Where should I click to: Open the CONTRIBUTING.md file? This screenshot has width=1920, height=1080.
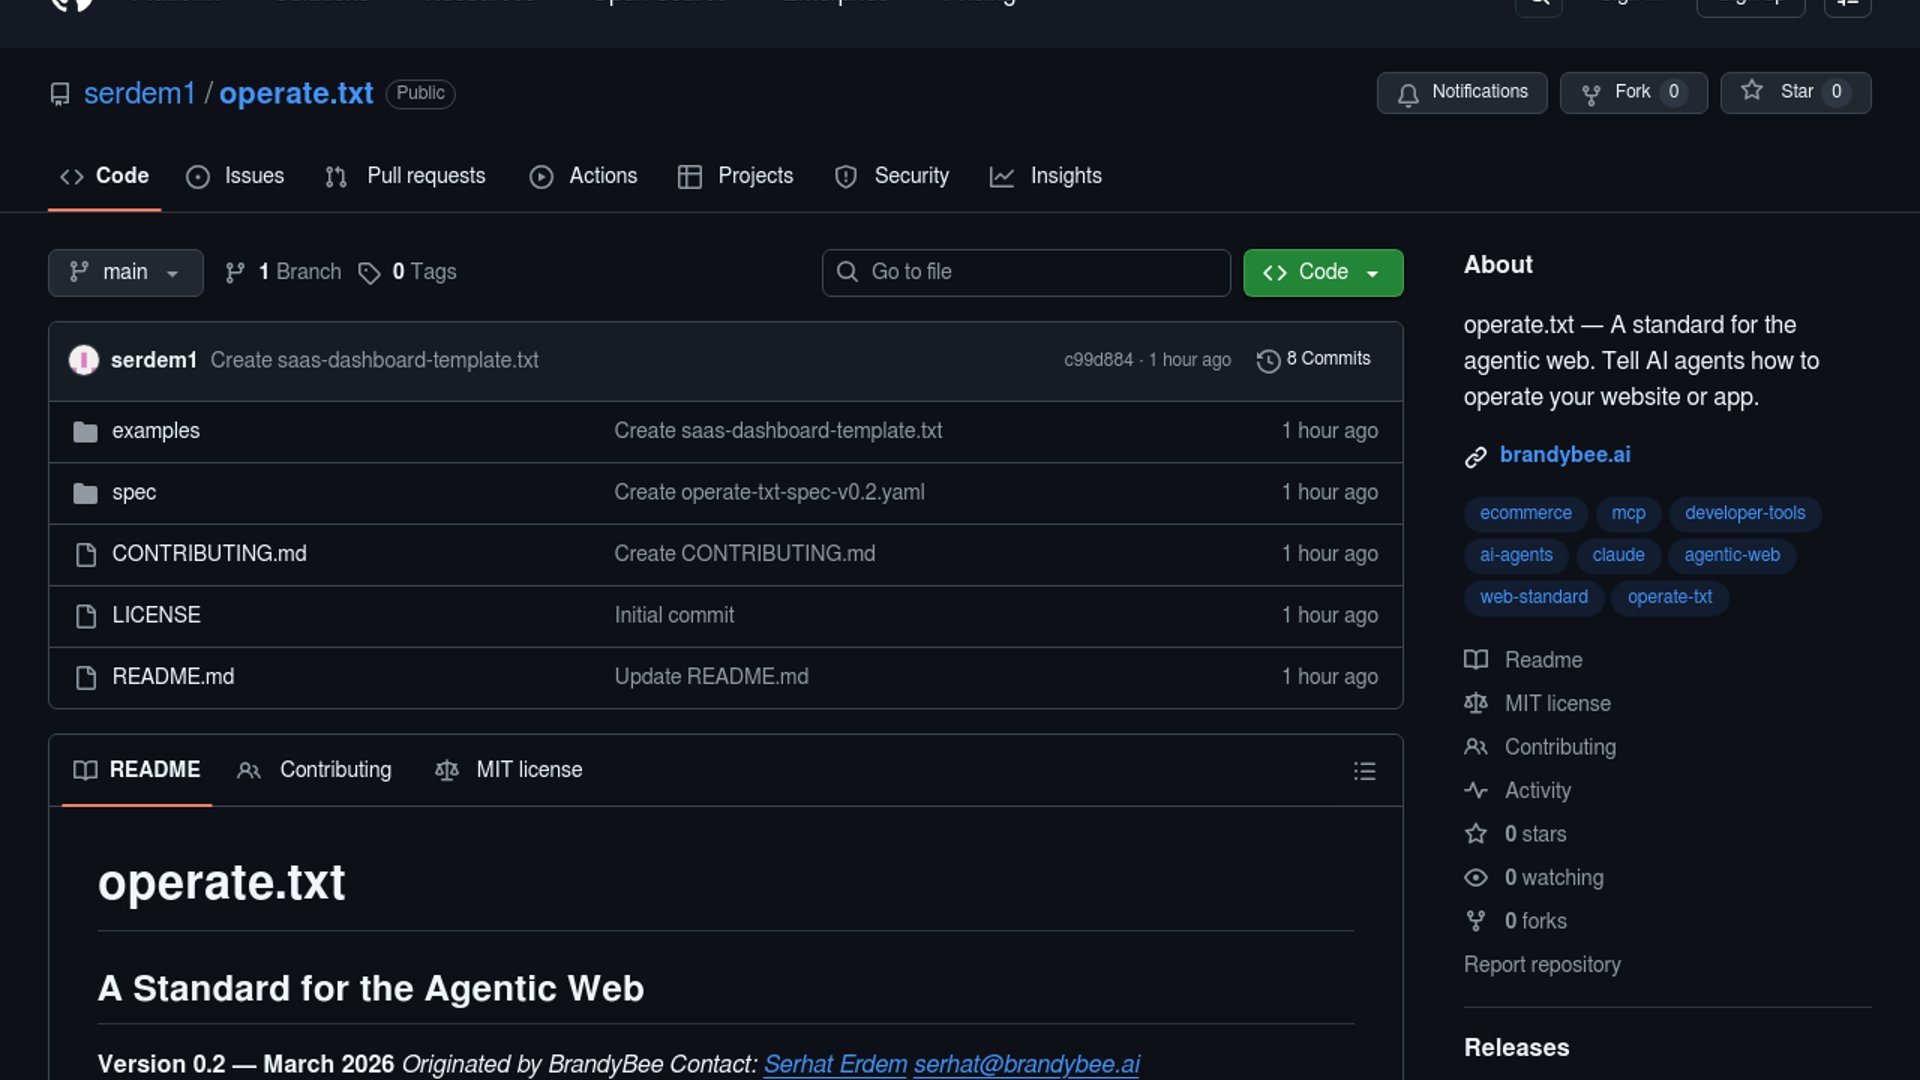pyautogui.click(x=209, y=554)
